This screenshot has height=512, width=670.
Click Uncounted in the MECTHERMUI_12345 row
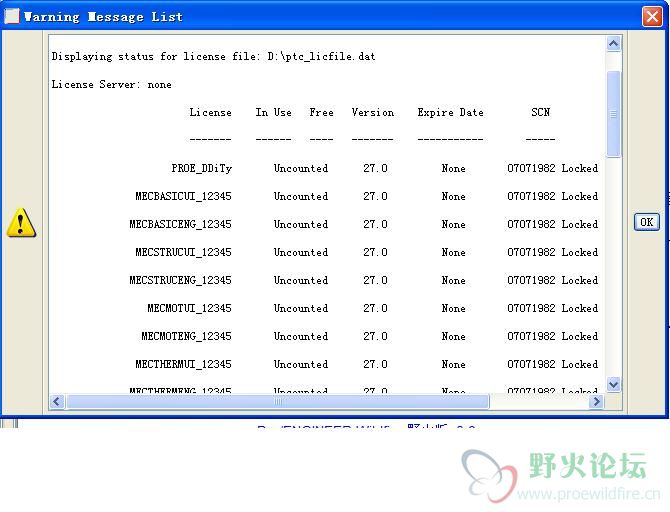coord(301,364)
